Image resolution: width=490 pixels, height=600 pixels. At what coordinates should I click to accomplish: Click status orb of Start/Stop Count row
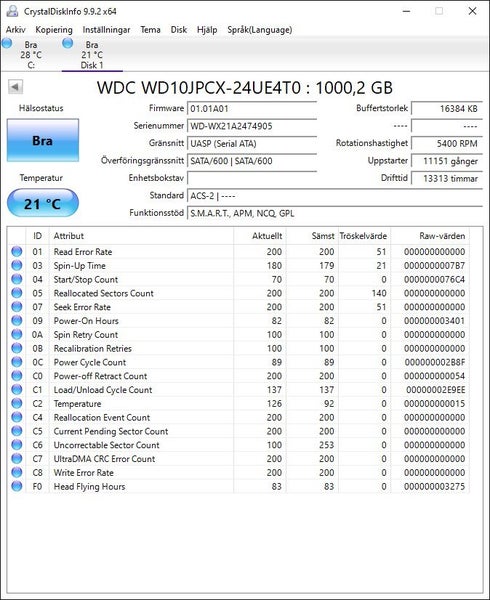pos(17,279)
